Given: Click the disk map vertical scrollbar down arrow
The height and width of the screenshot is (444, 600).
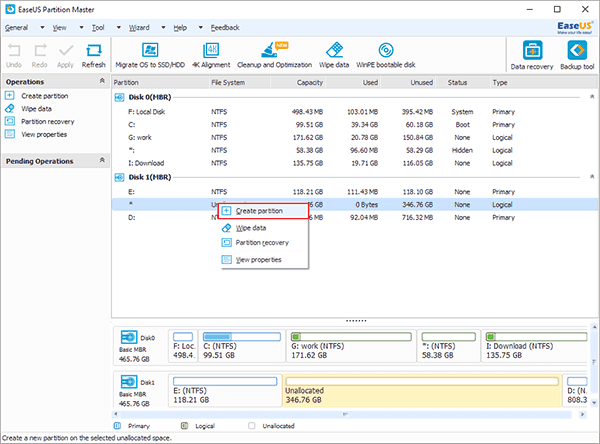Looking at the screenshot, I should point(594,403).
